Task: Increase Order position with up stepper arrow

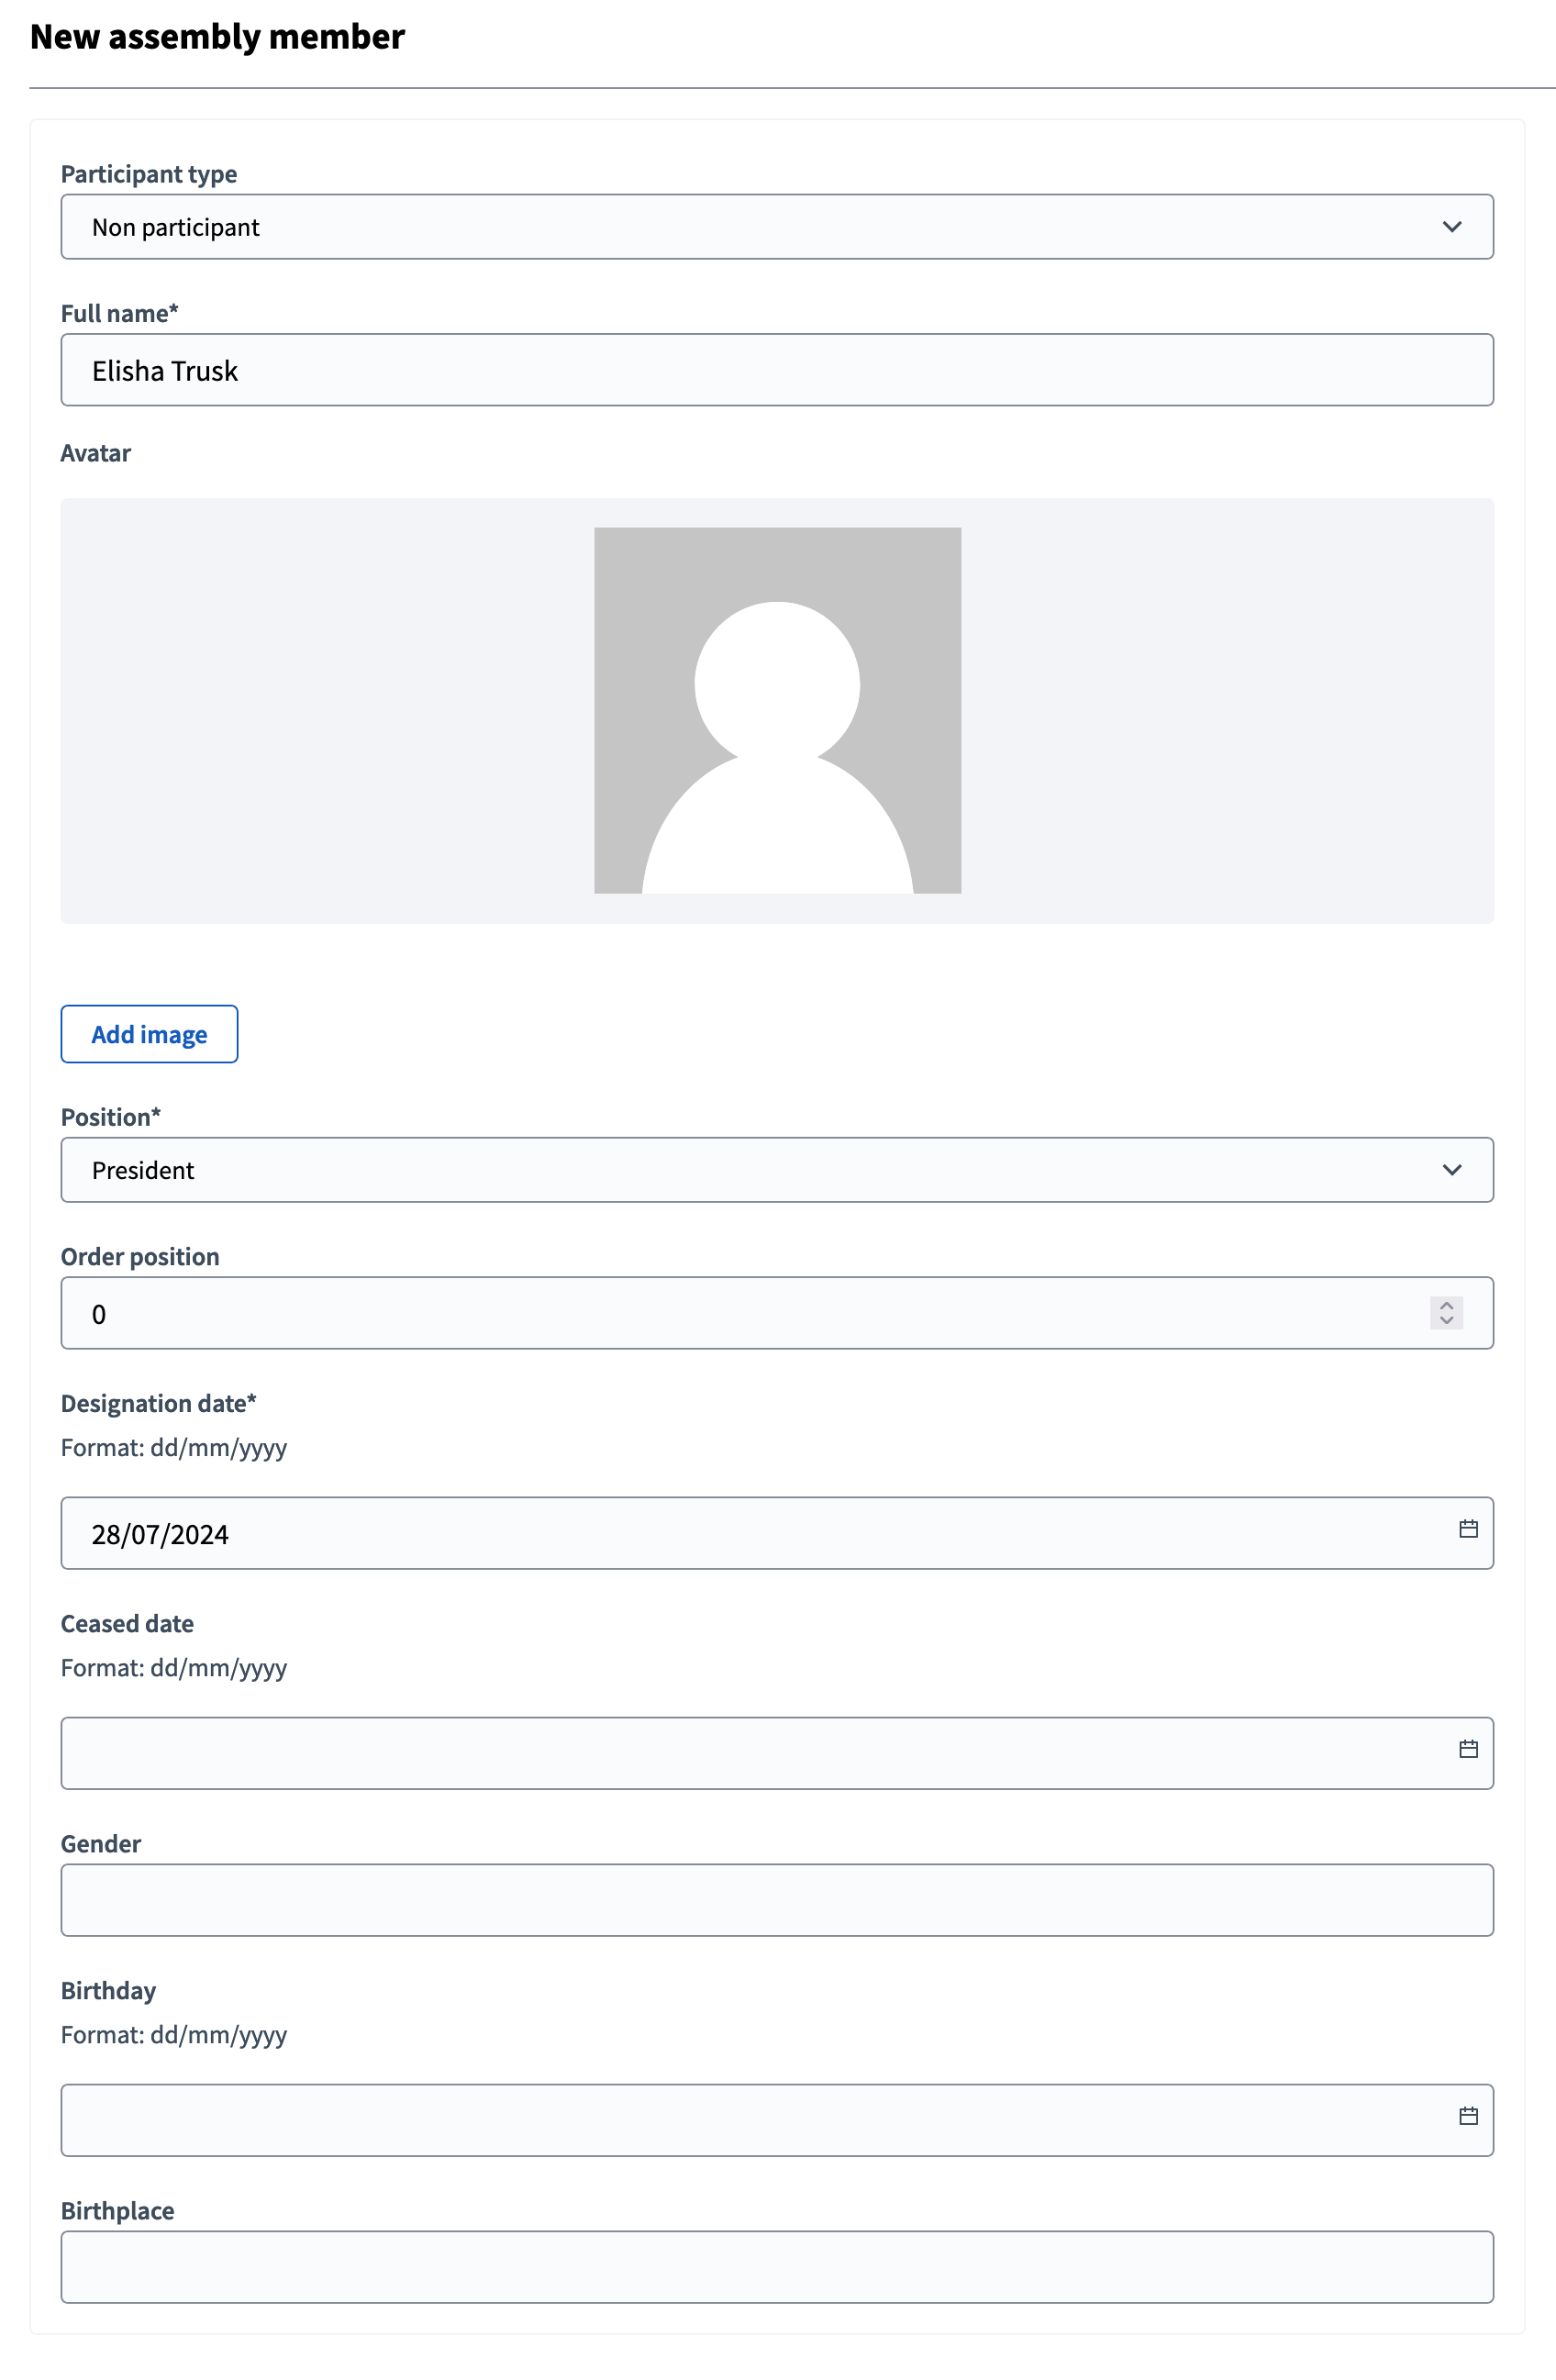Action: 1446,1305
